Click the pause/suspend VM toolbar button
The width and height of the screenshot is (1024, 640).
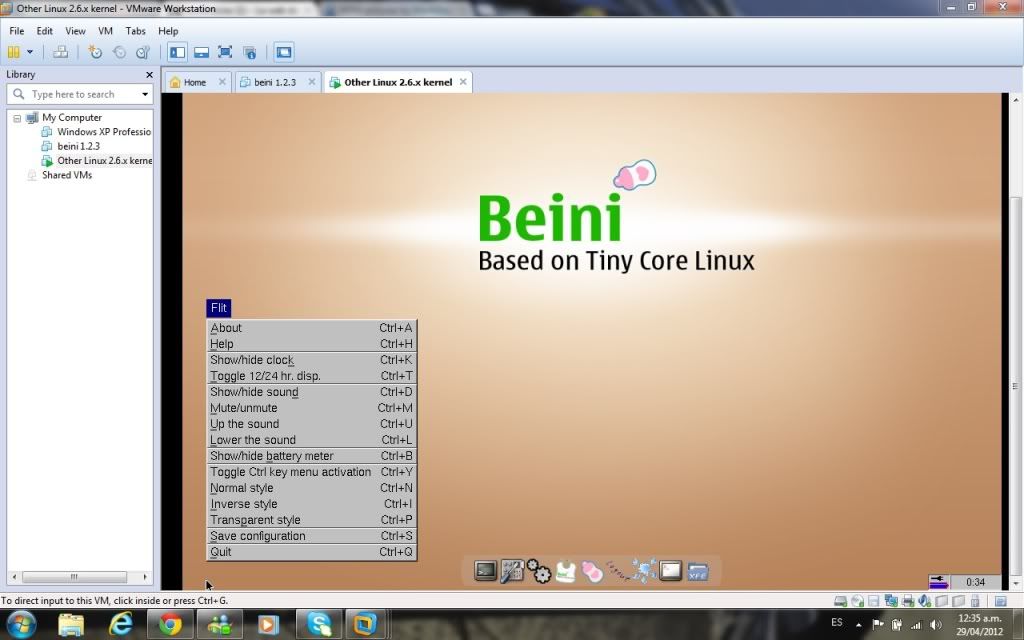pos(13,52)
